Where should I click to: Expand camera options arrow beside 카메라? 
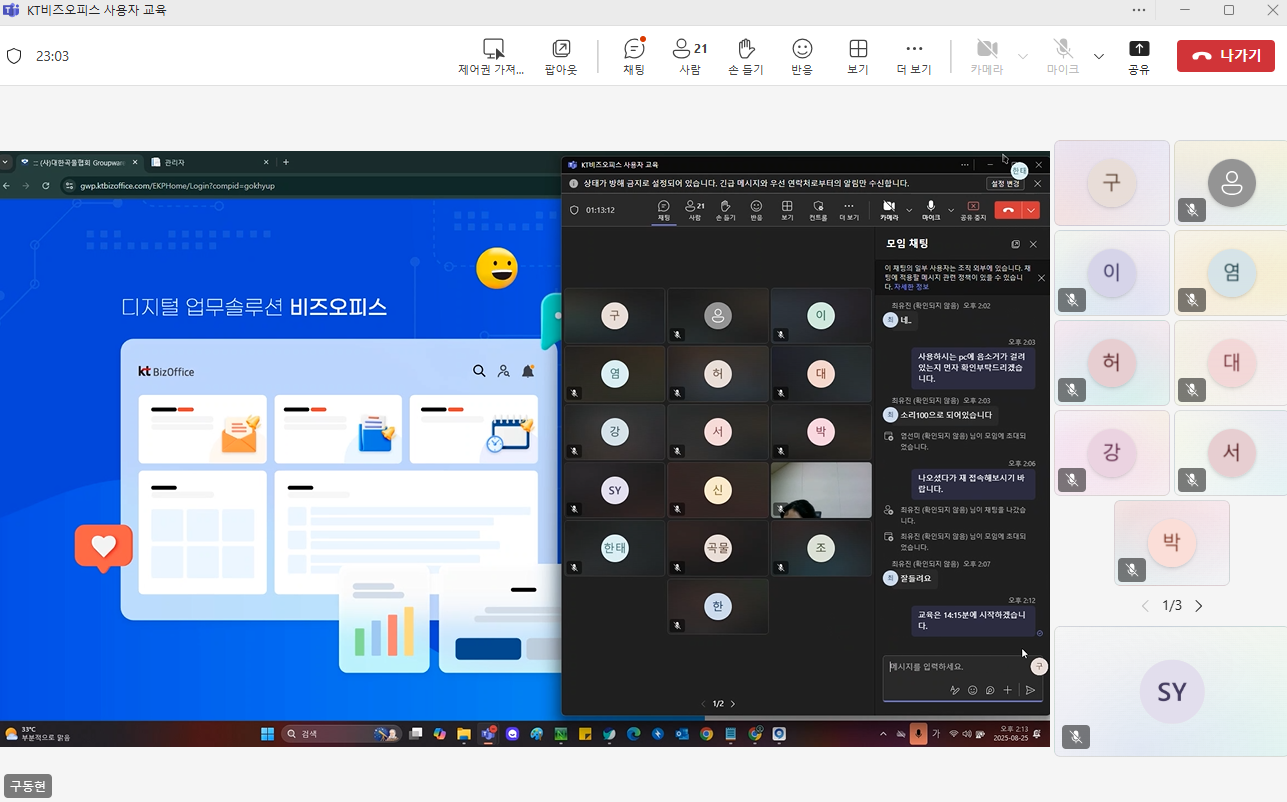click(x=1022, y=56)
